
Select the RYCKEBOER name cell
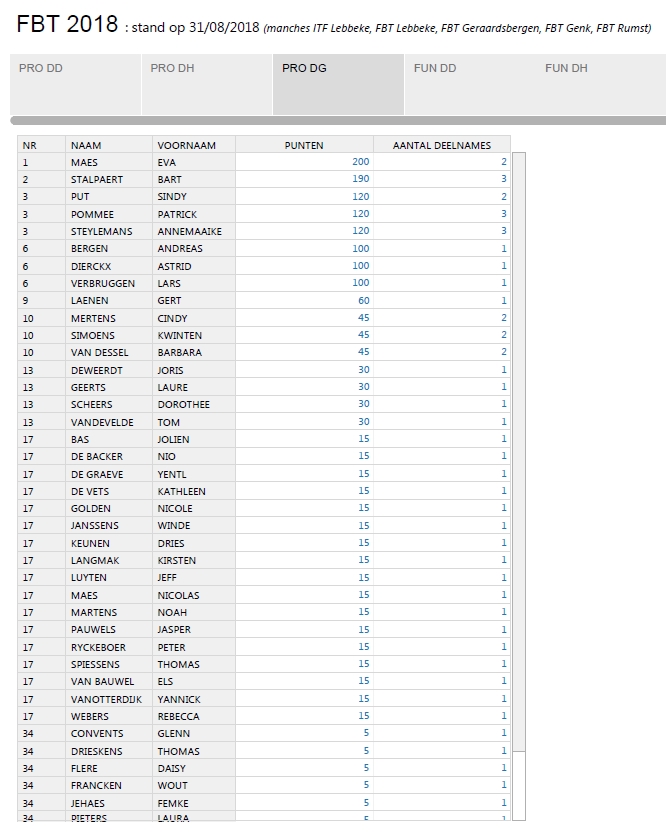point(109,647)
